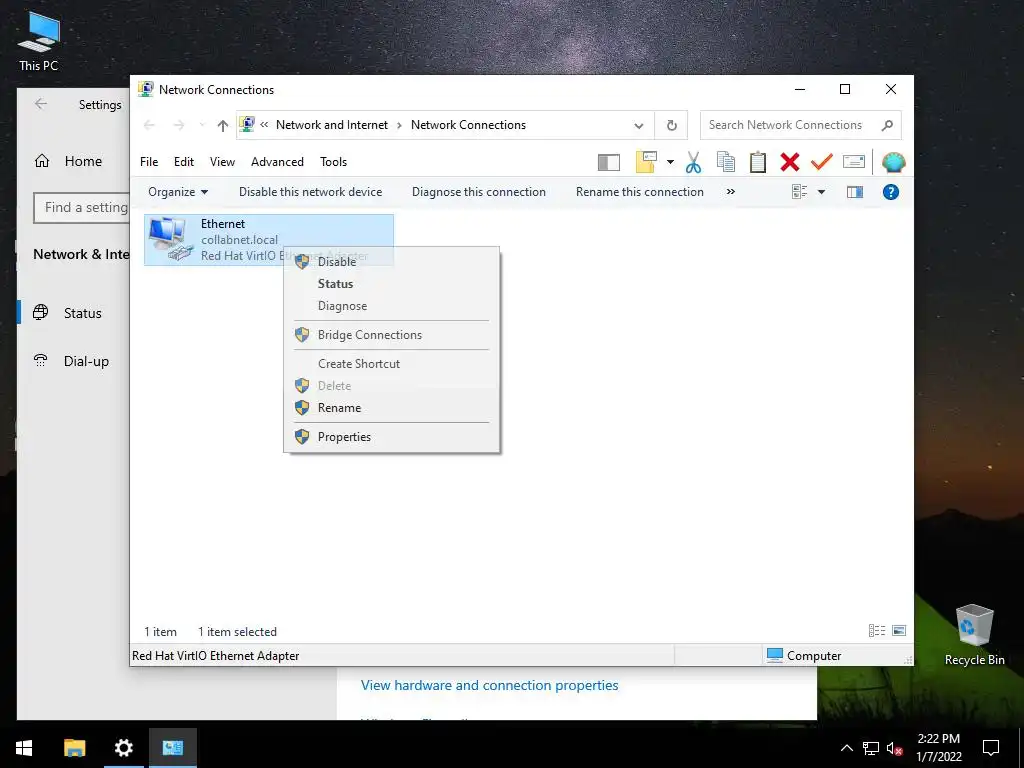Toggle the preview pane icon

pos(855,192)
